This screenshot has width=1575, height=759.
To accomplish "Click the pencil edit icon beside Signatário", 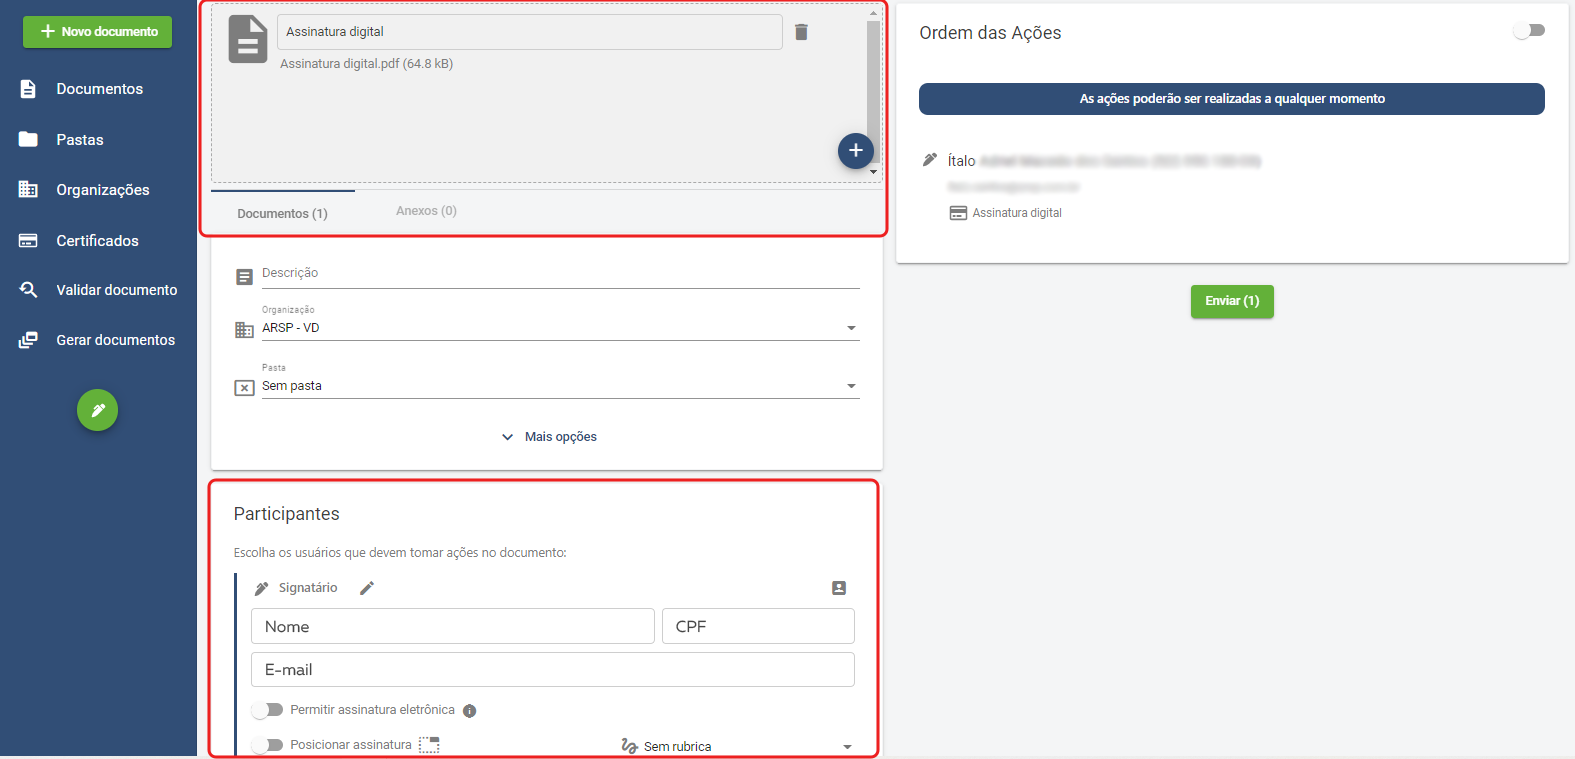I will click(x=367, y=588).
